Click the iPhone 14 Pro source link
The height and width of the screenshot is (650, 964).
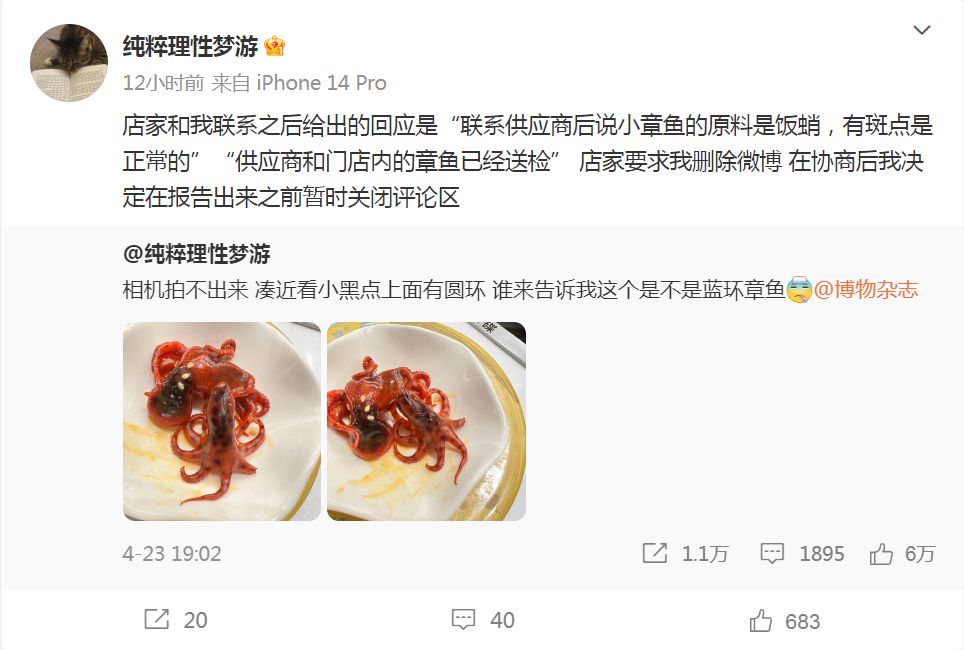(x=321, y=83)
